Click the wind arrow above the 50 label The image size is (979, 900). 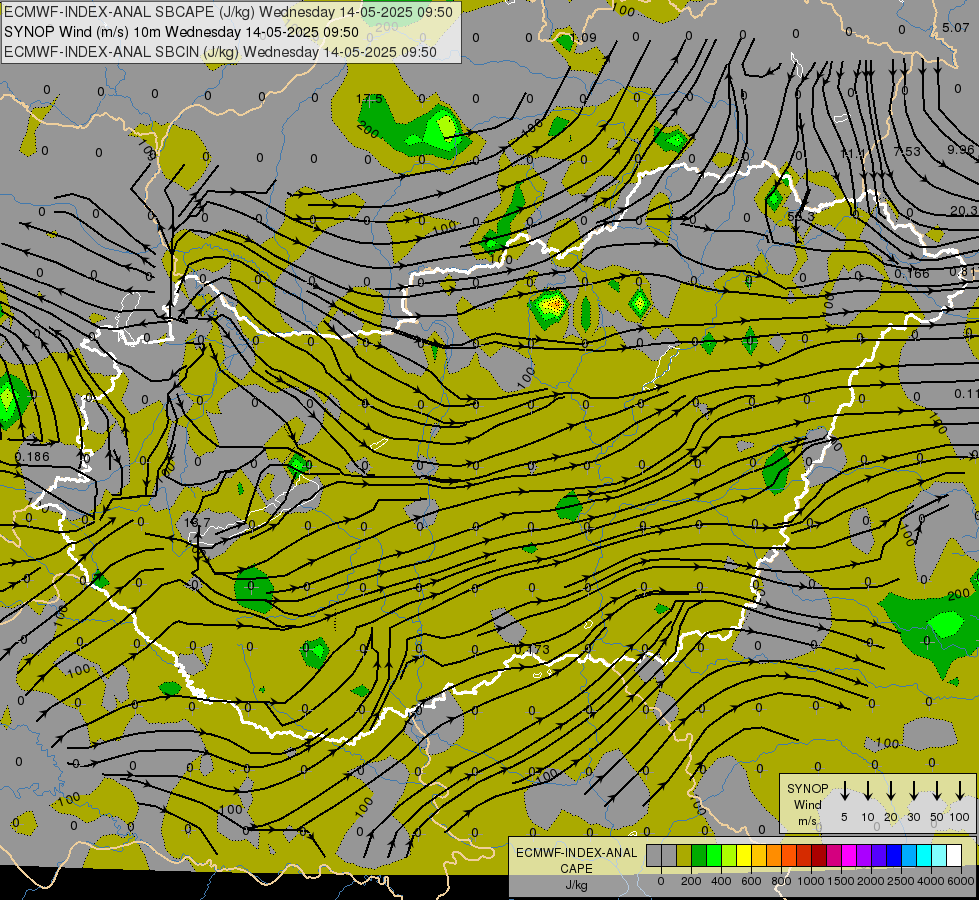click(x=937, y=791)
